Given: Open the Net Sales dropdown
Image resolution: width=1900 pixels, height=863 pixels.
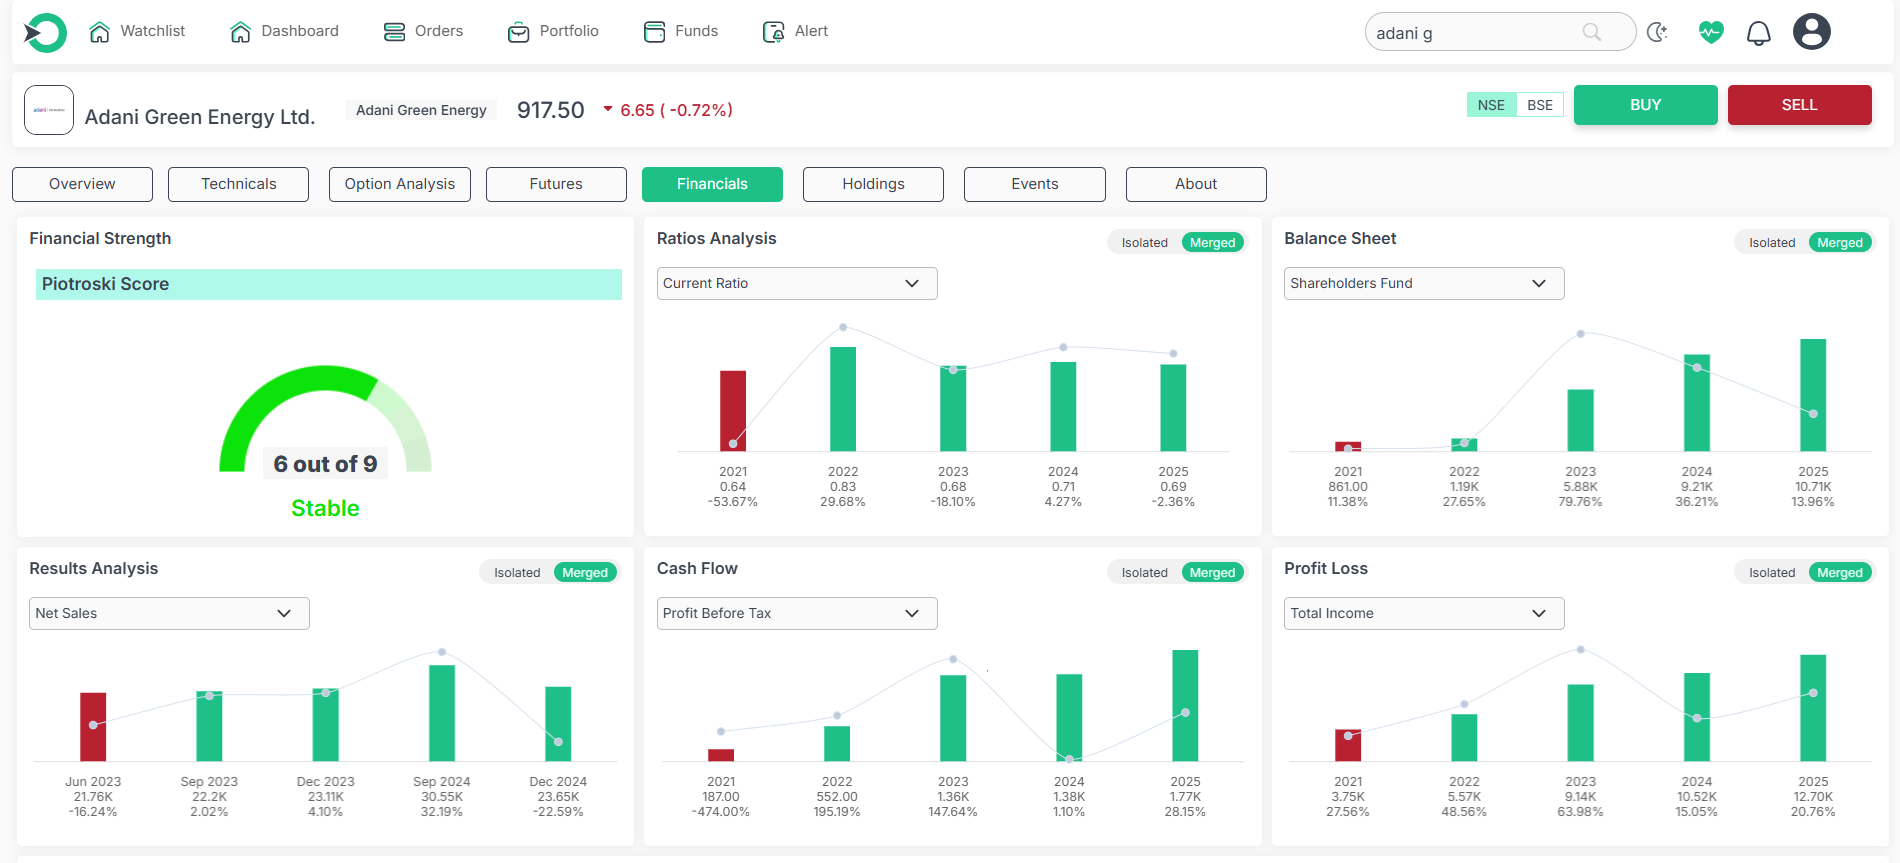Looking at the screenshot, I should click(169, 613).
